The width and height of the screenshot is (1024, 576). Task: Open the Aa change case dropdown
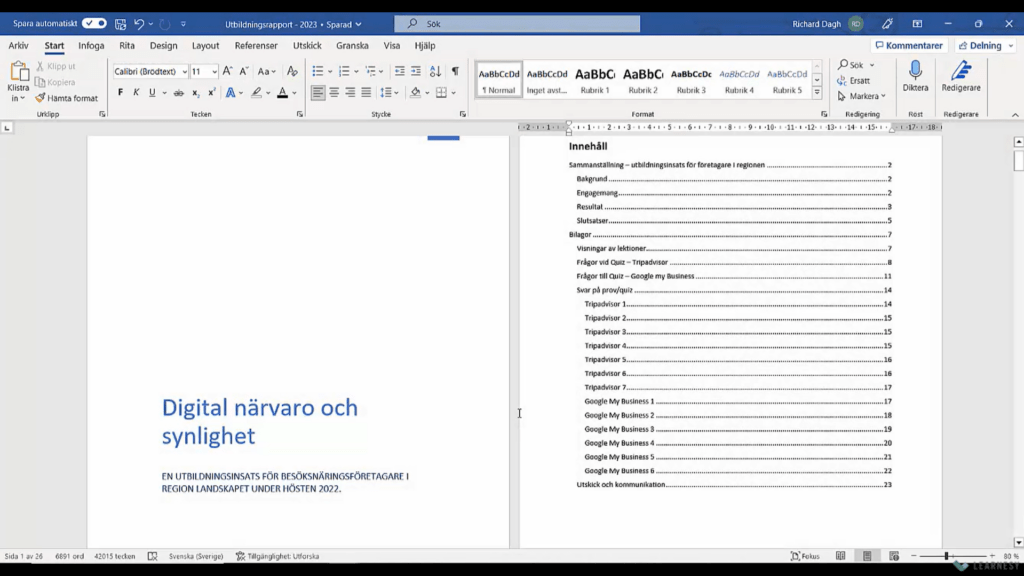[x=266, y=71]
